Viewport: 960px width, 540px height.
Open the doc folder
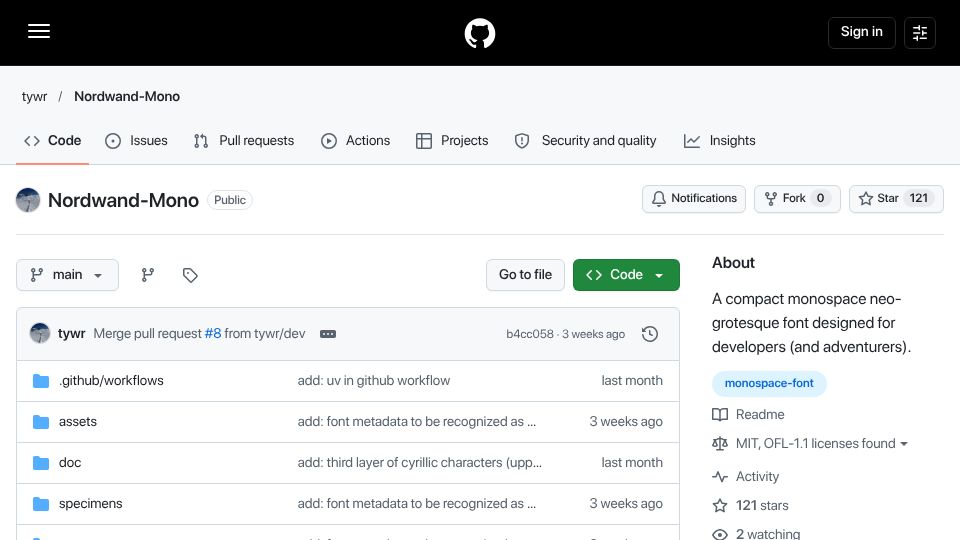pos(70,463)
